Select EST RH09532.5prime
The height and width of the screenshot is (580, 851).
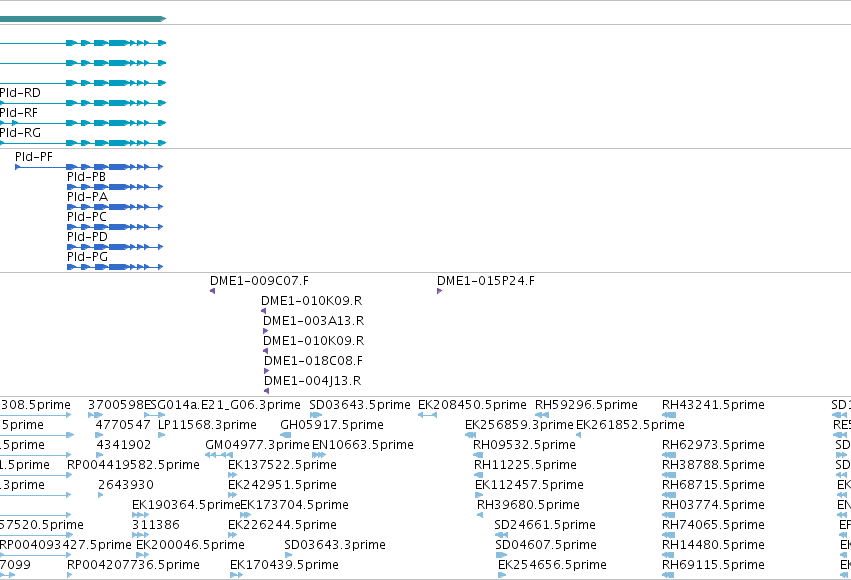pyautogui.click(x=524, y=445)
